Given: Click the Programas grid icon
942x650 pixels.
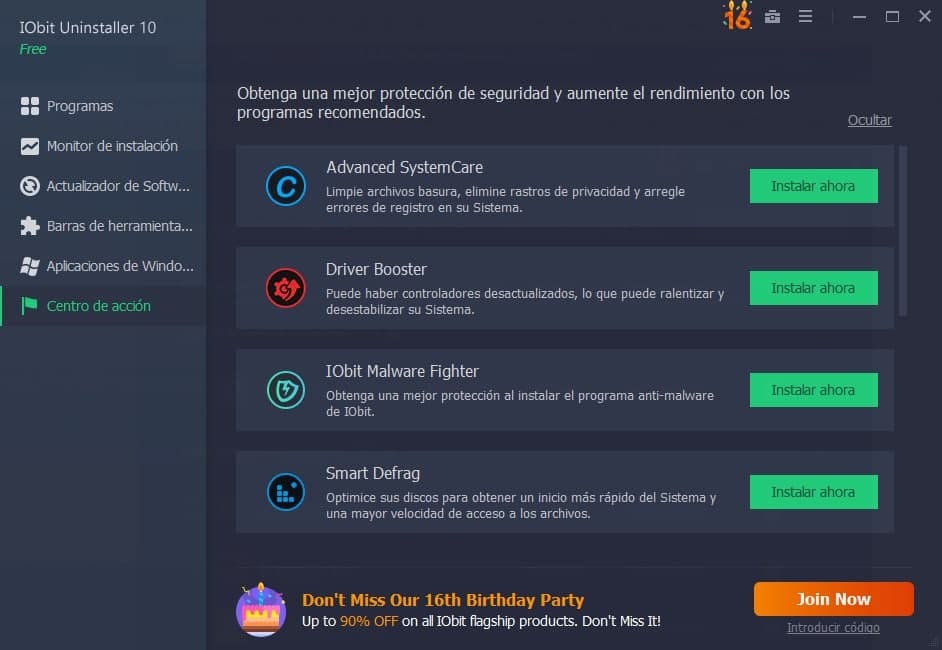Looking at the screenshot, I should point(29,106).
